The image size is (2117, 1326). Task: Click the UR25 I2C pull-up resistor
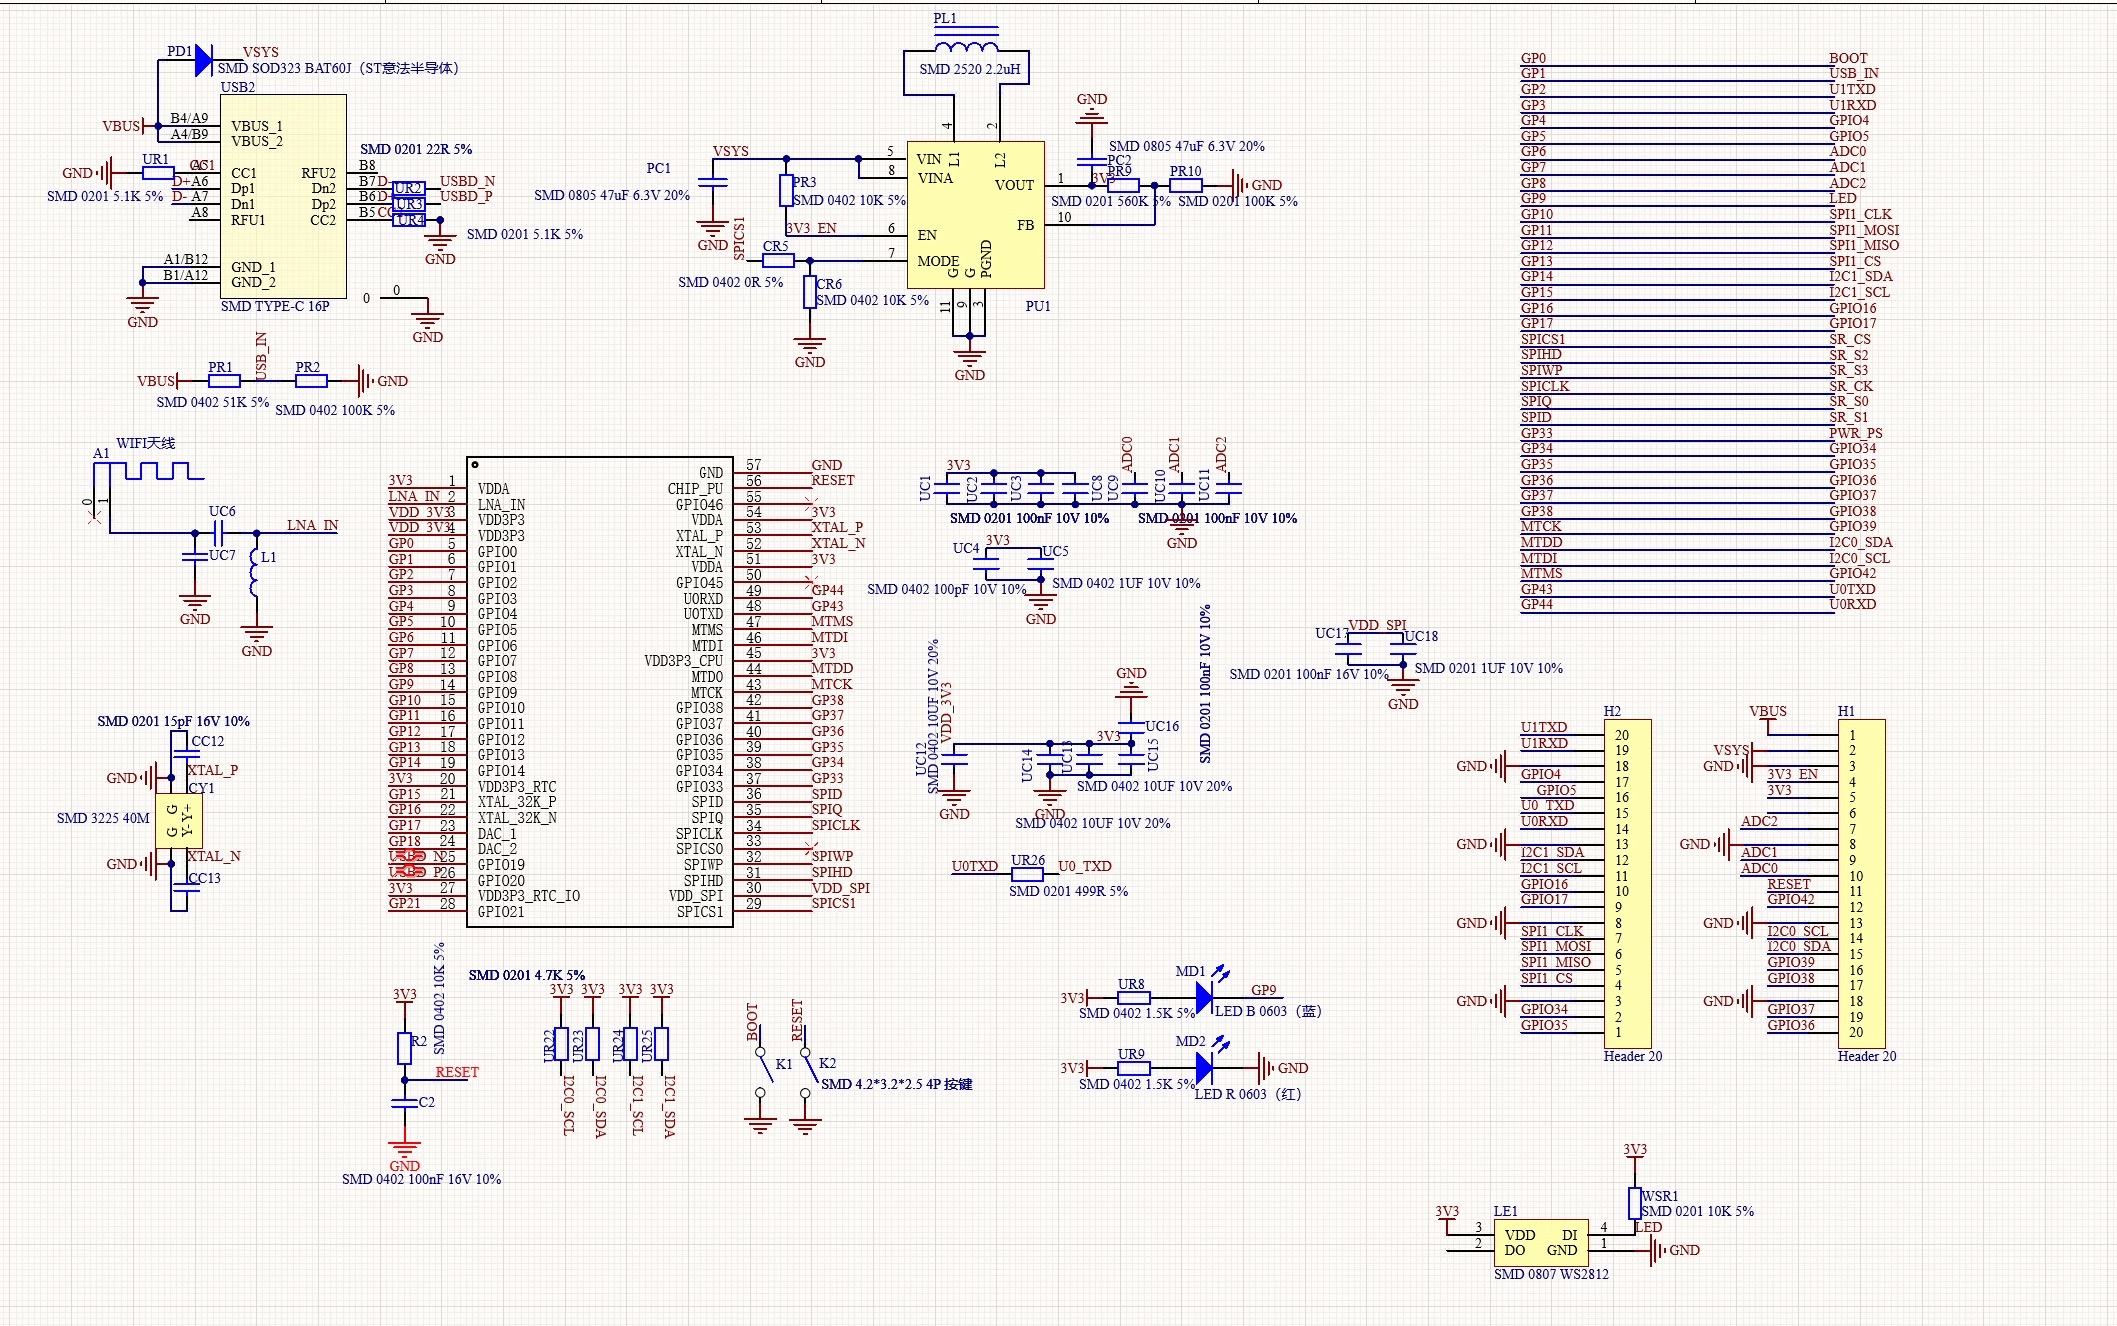[661, 1044]
